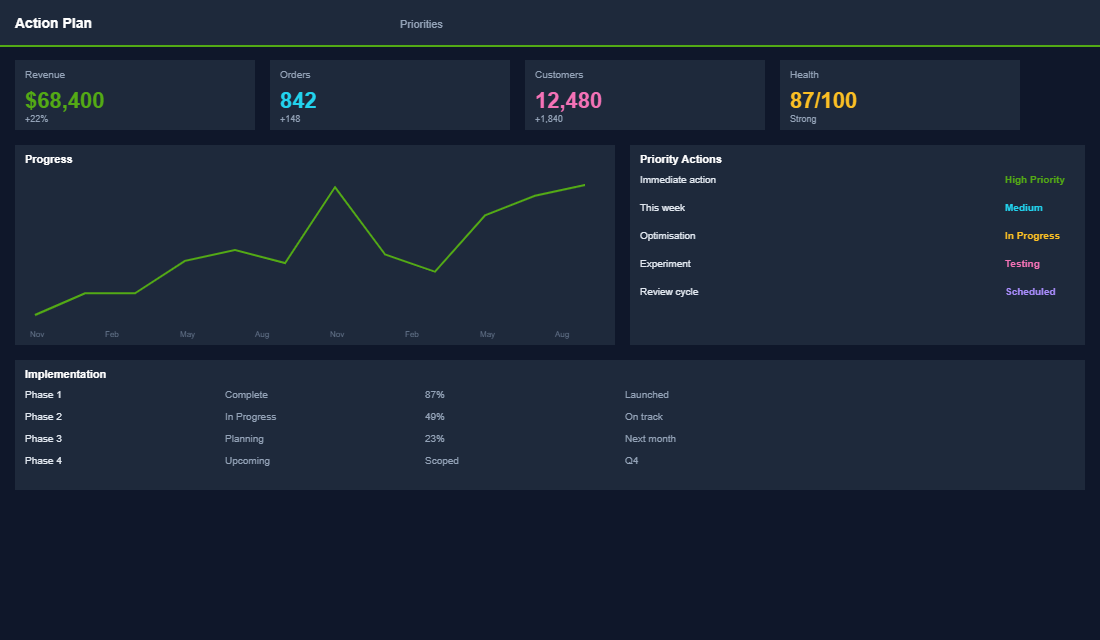Click the first Nov axis label
This screenshot has height=640, width=1100.
pyautogui.click(x=37, y=334)
